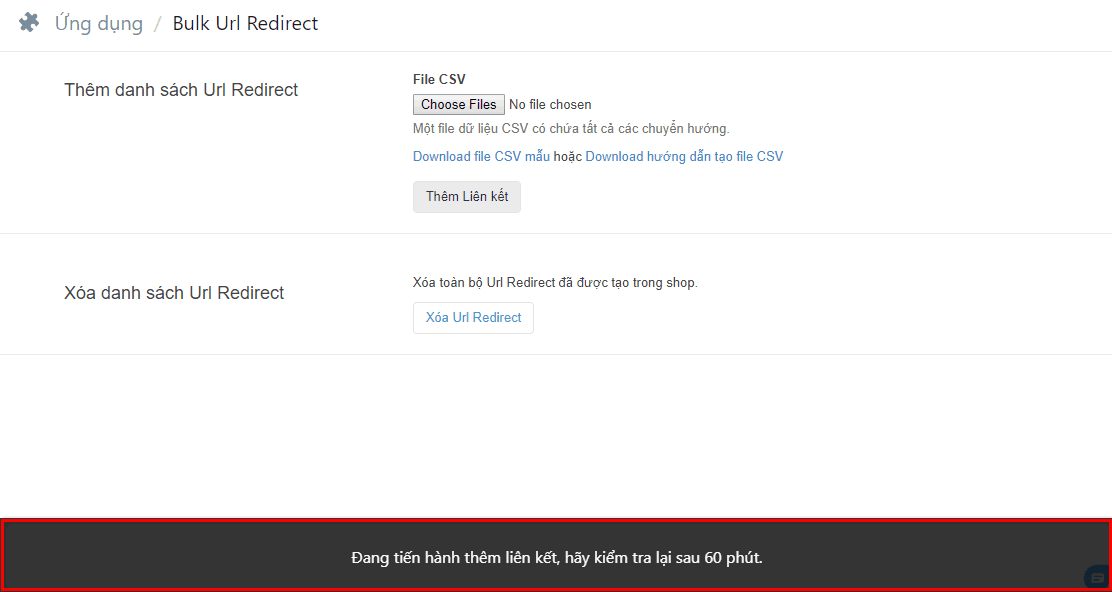The width and height of the screenshot is (1112, 592).
Task: Go back to Ứng dụng breadcrumb
Action: 99,23
